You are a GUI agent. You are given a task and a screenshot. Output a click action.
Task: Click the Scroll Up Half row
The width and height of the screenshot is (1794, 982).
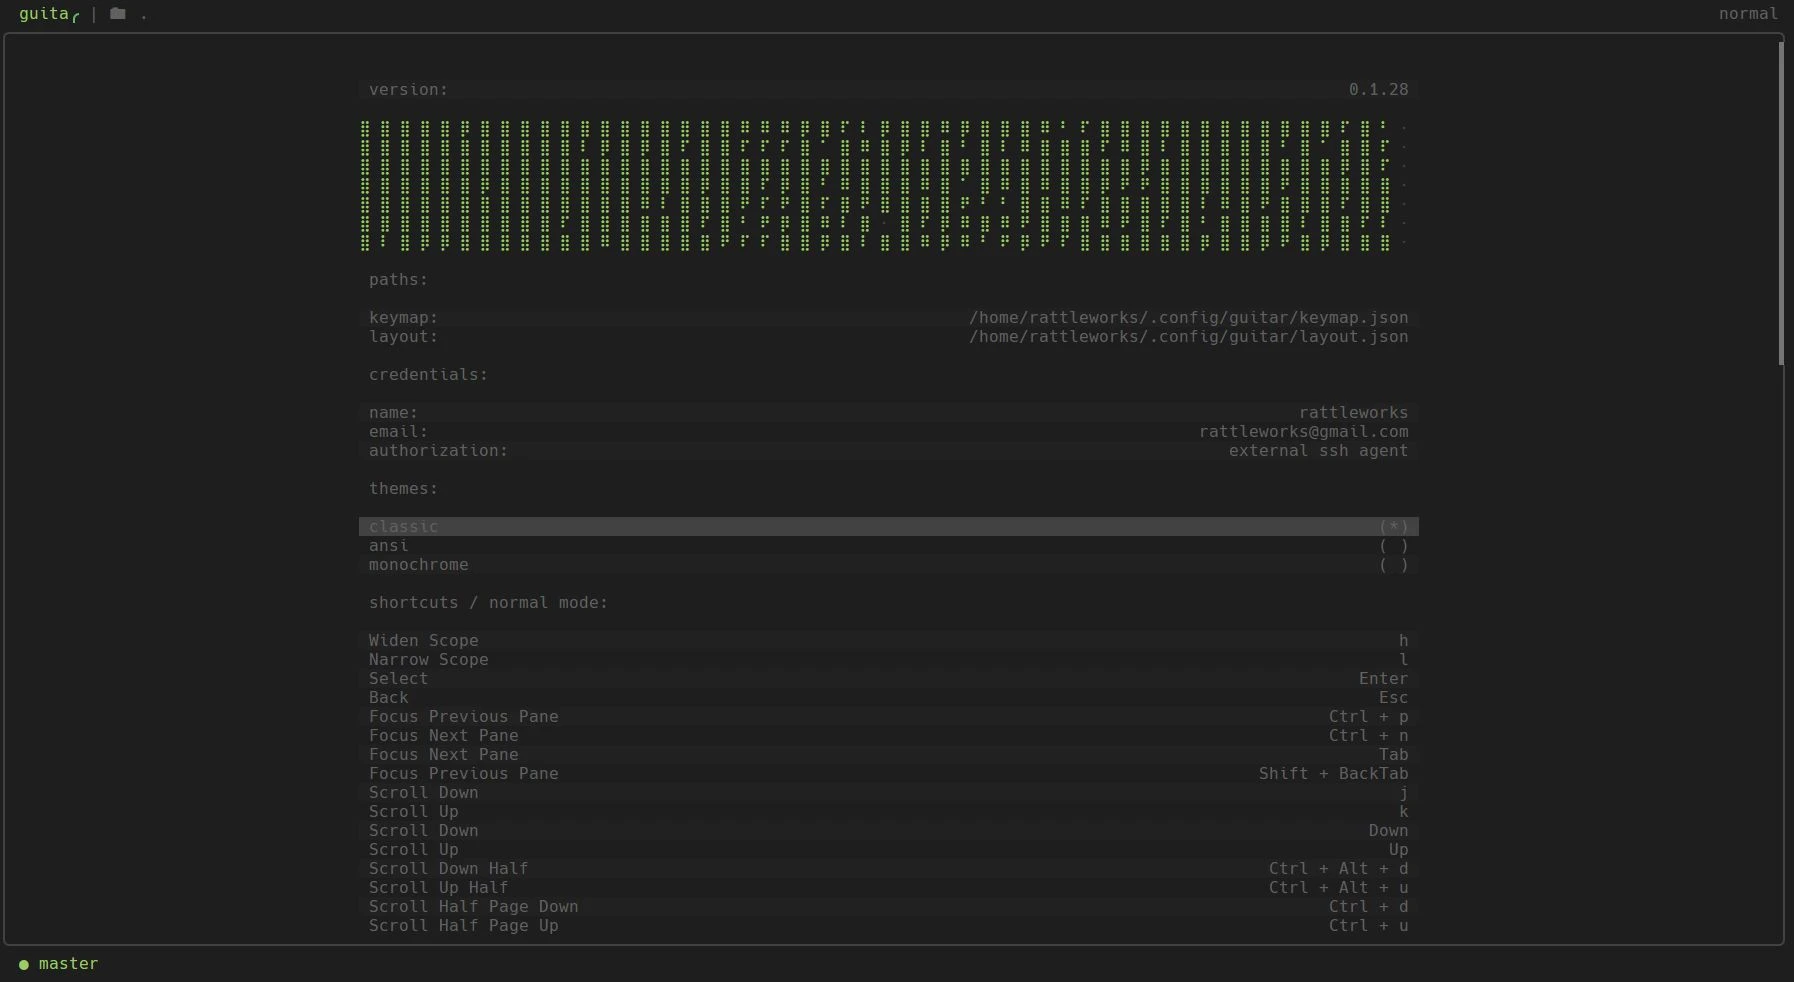point(889,888)
